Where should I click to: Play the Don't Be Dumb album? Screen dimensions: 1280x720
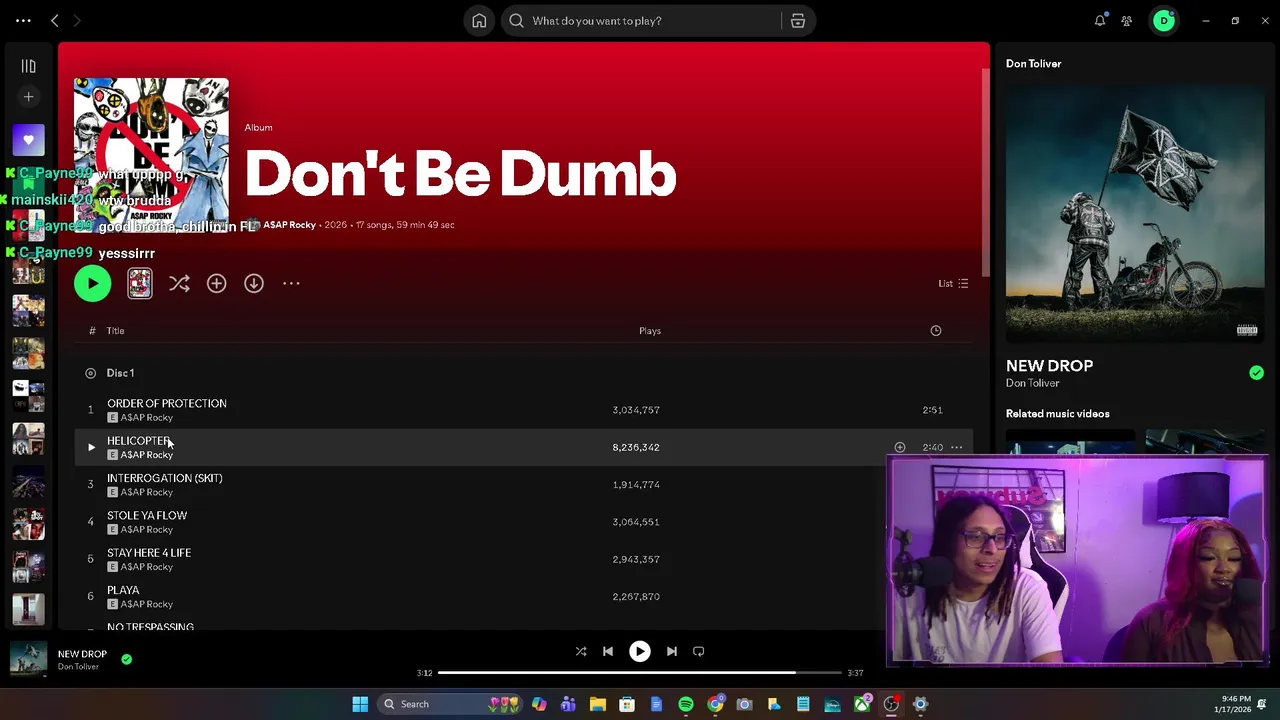coord(93,283)
